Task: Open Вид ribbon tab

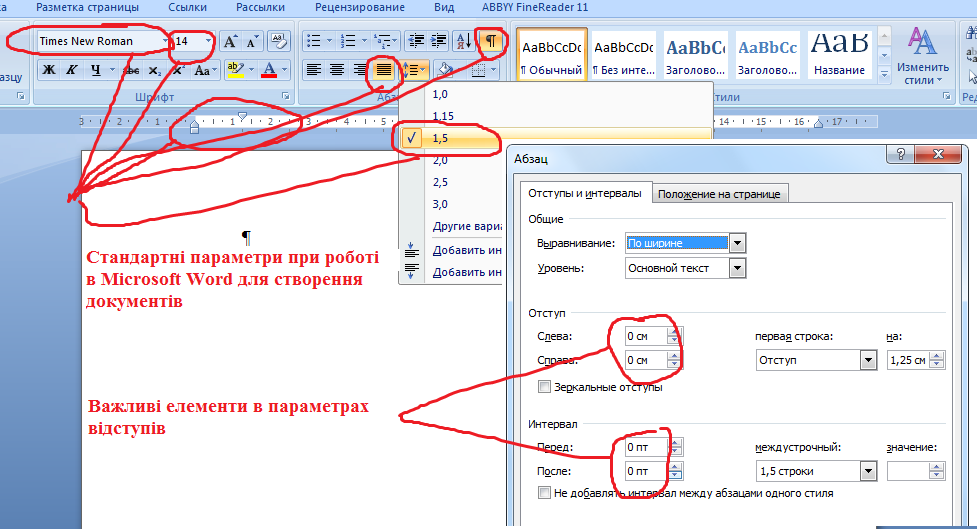Action: [x=444, y=7]
